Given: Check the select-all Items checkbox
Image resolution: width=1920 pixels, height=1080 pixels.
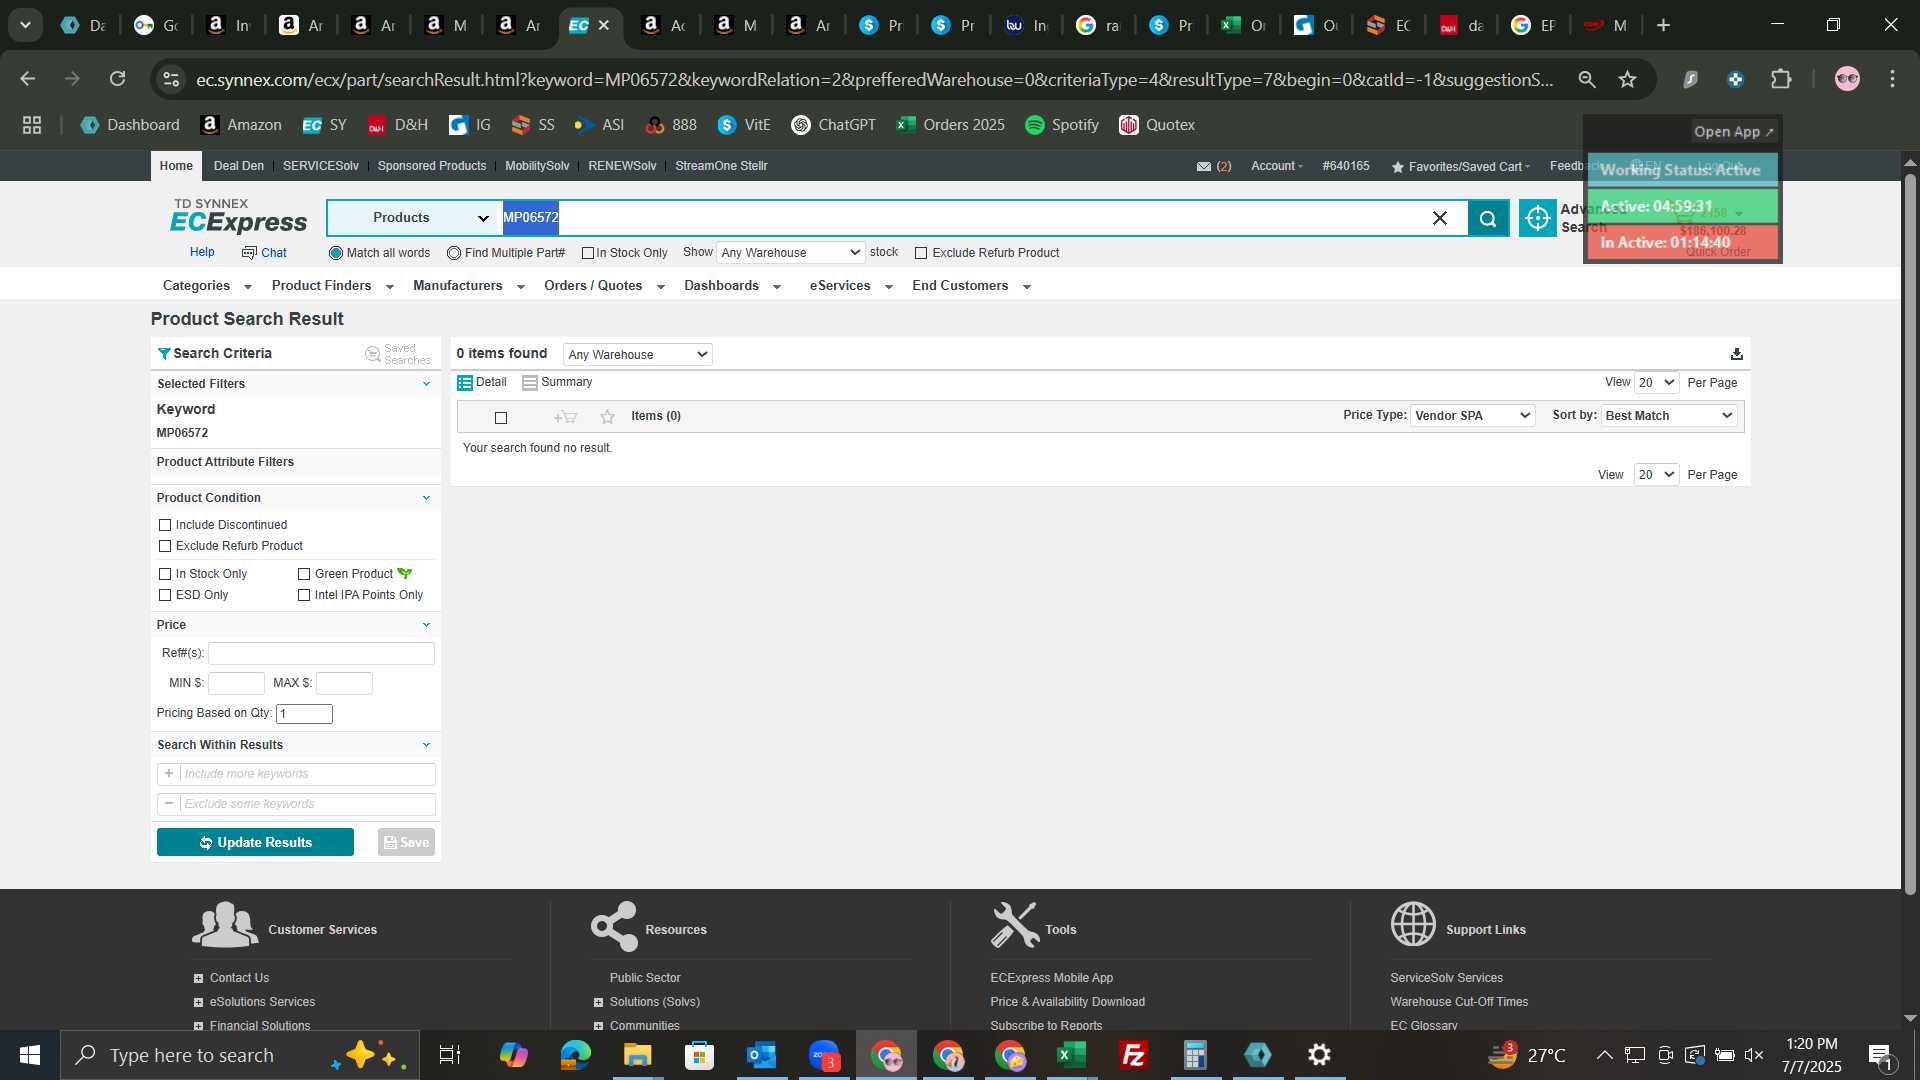Looking at the screenshot, I should tap(501, 418).
